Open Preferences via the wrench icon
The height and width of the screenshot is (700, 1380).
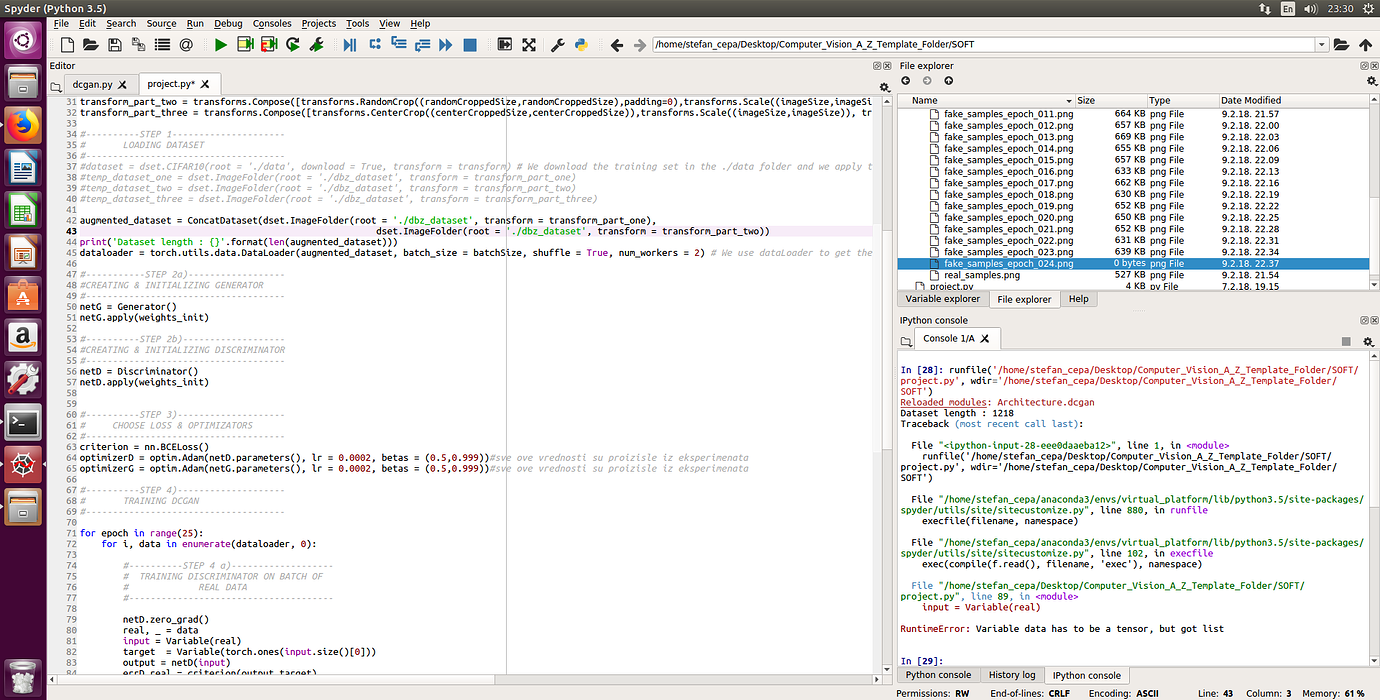pyautogui.click(x=558, y=45)
